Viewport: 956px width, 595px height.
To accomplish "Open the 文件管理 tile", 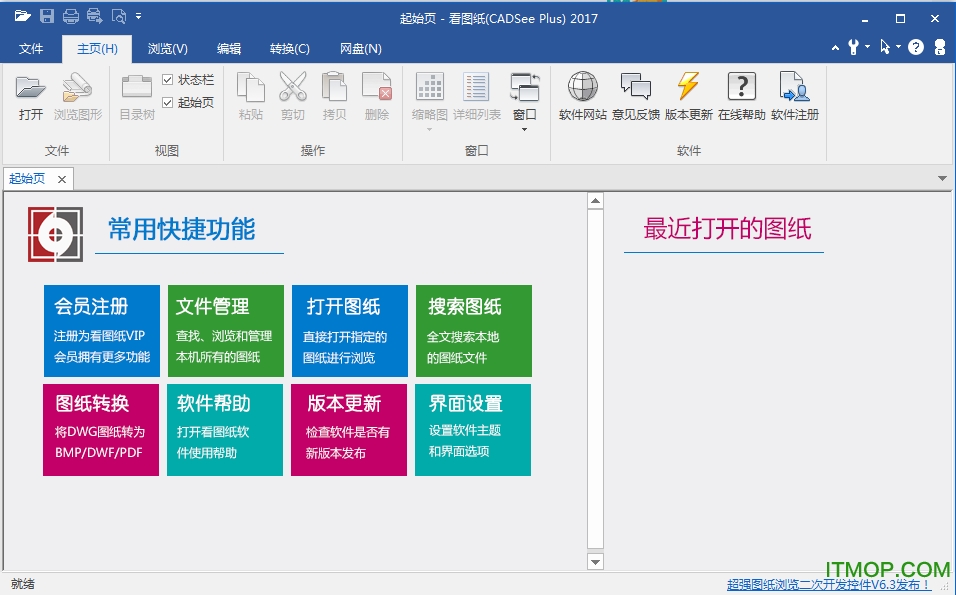I will point(226,331).
